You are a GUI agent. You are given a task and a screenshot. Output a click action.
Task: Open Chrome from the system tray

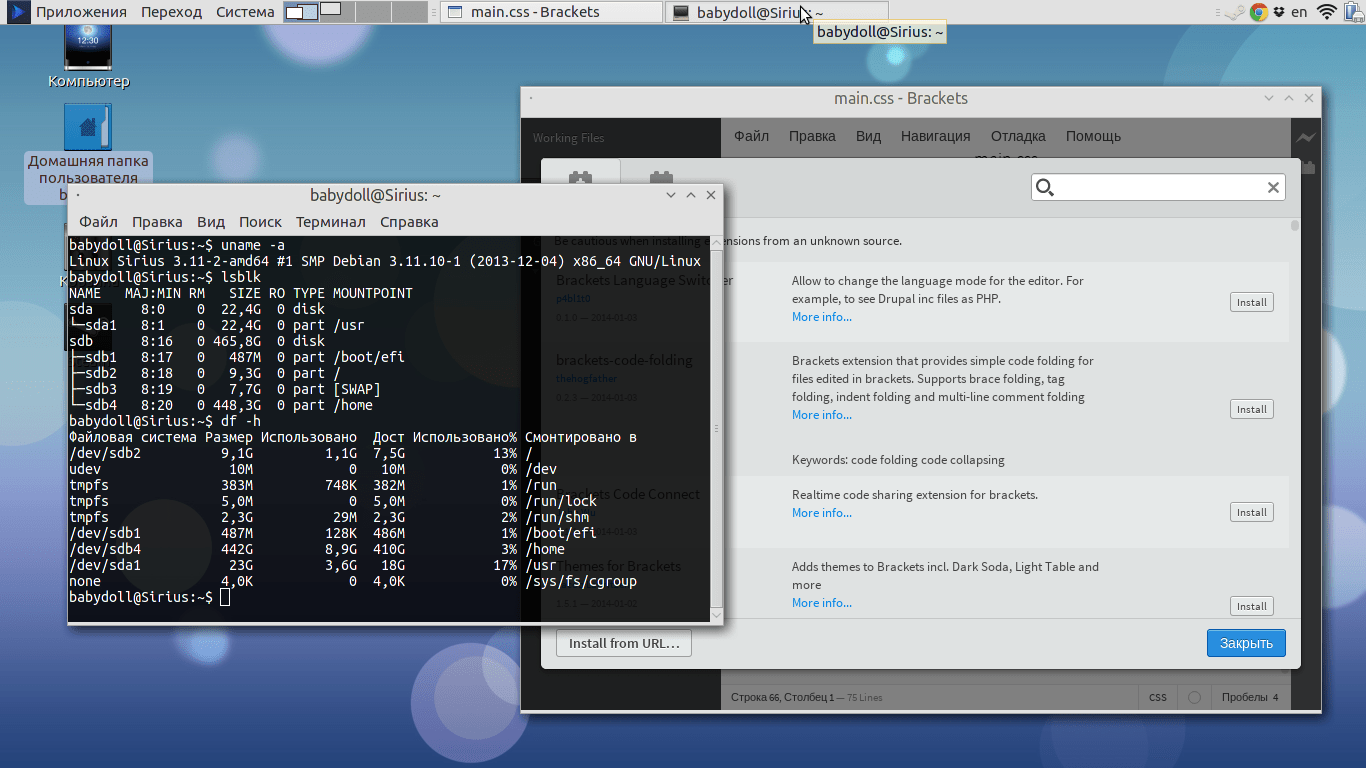pyautogui.click(x=1259, y=12)
